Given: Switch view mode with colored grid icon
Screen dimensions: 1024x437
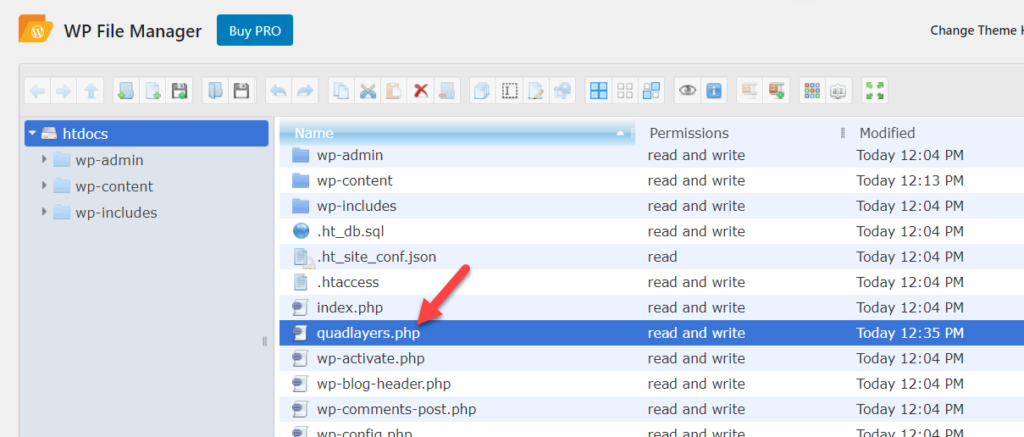Looking at the screenshot, I should pos(812,91).
